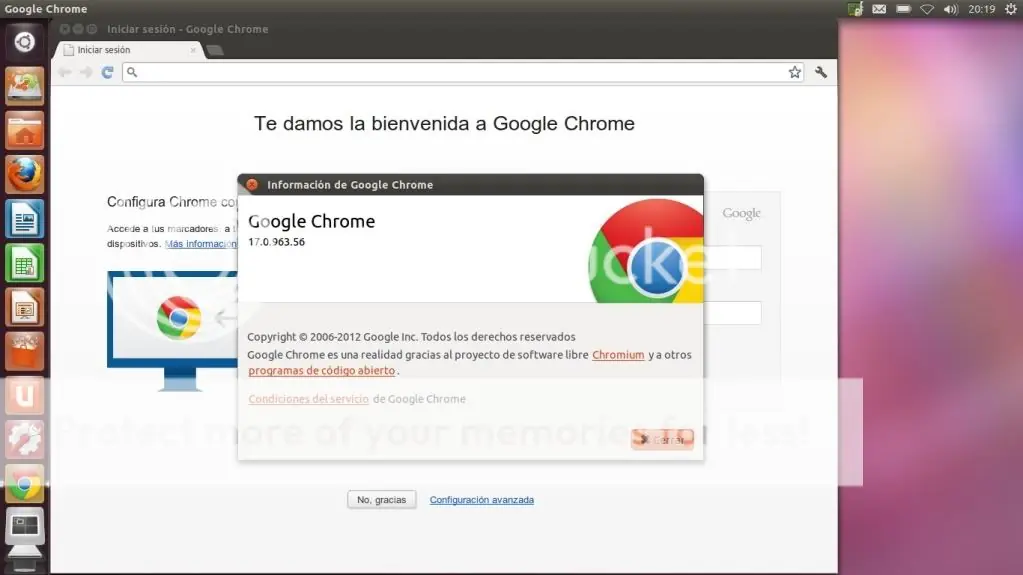Select the Google Chrome launcher icon
Viewport: 1023px width, 575px height.
[x=25, y=484]
